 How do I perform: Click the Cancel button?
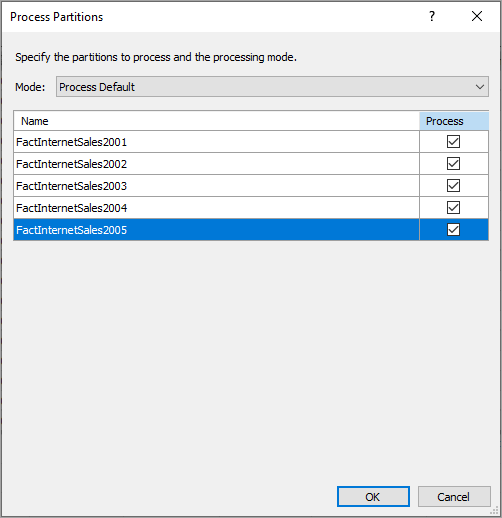coord(454,497)
